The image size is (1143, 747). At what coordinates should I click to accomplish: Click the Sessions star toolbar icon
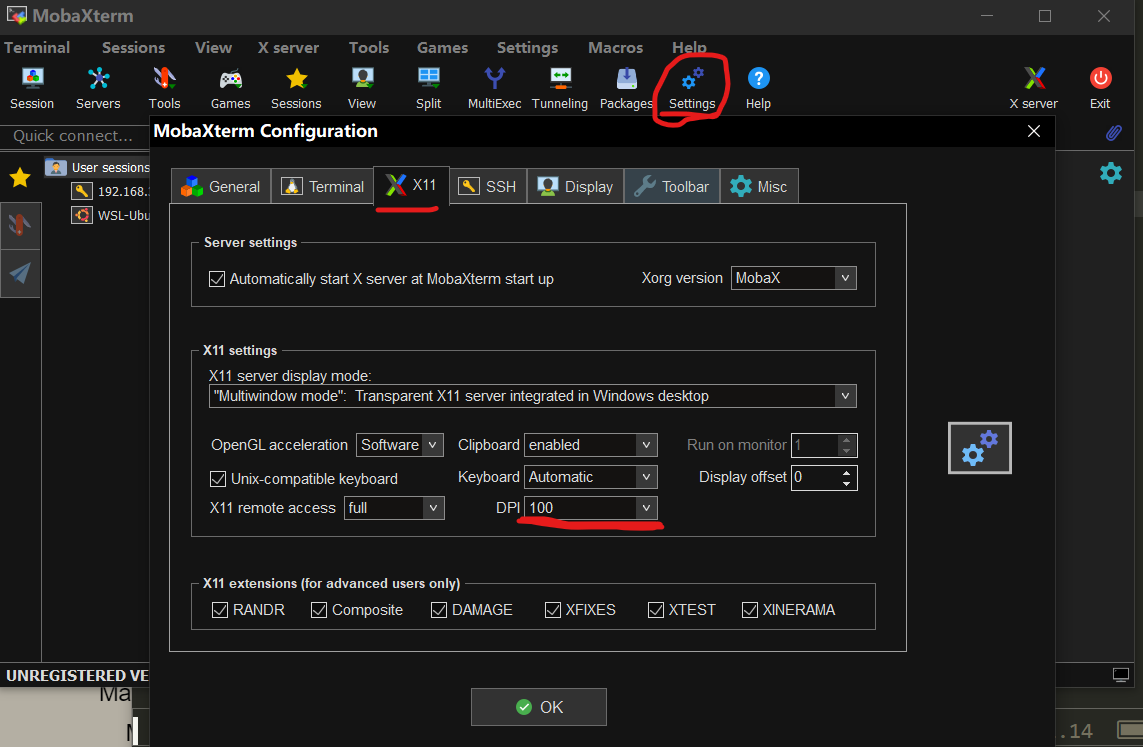pyautogui.click(x=296, y=88)
